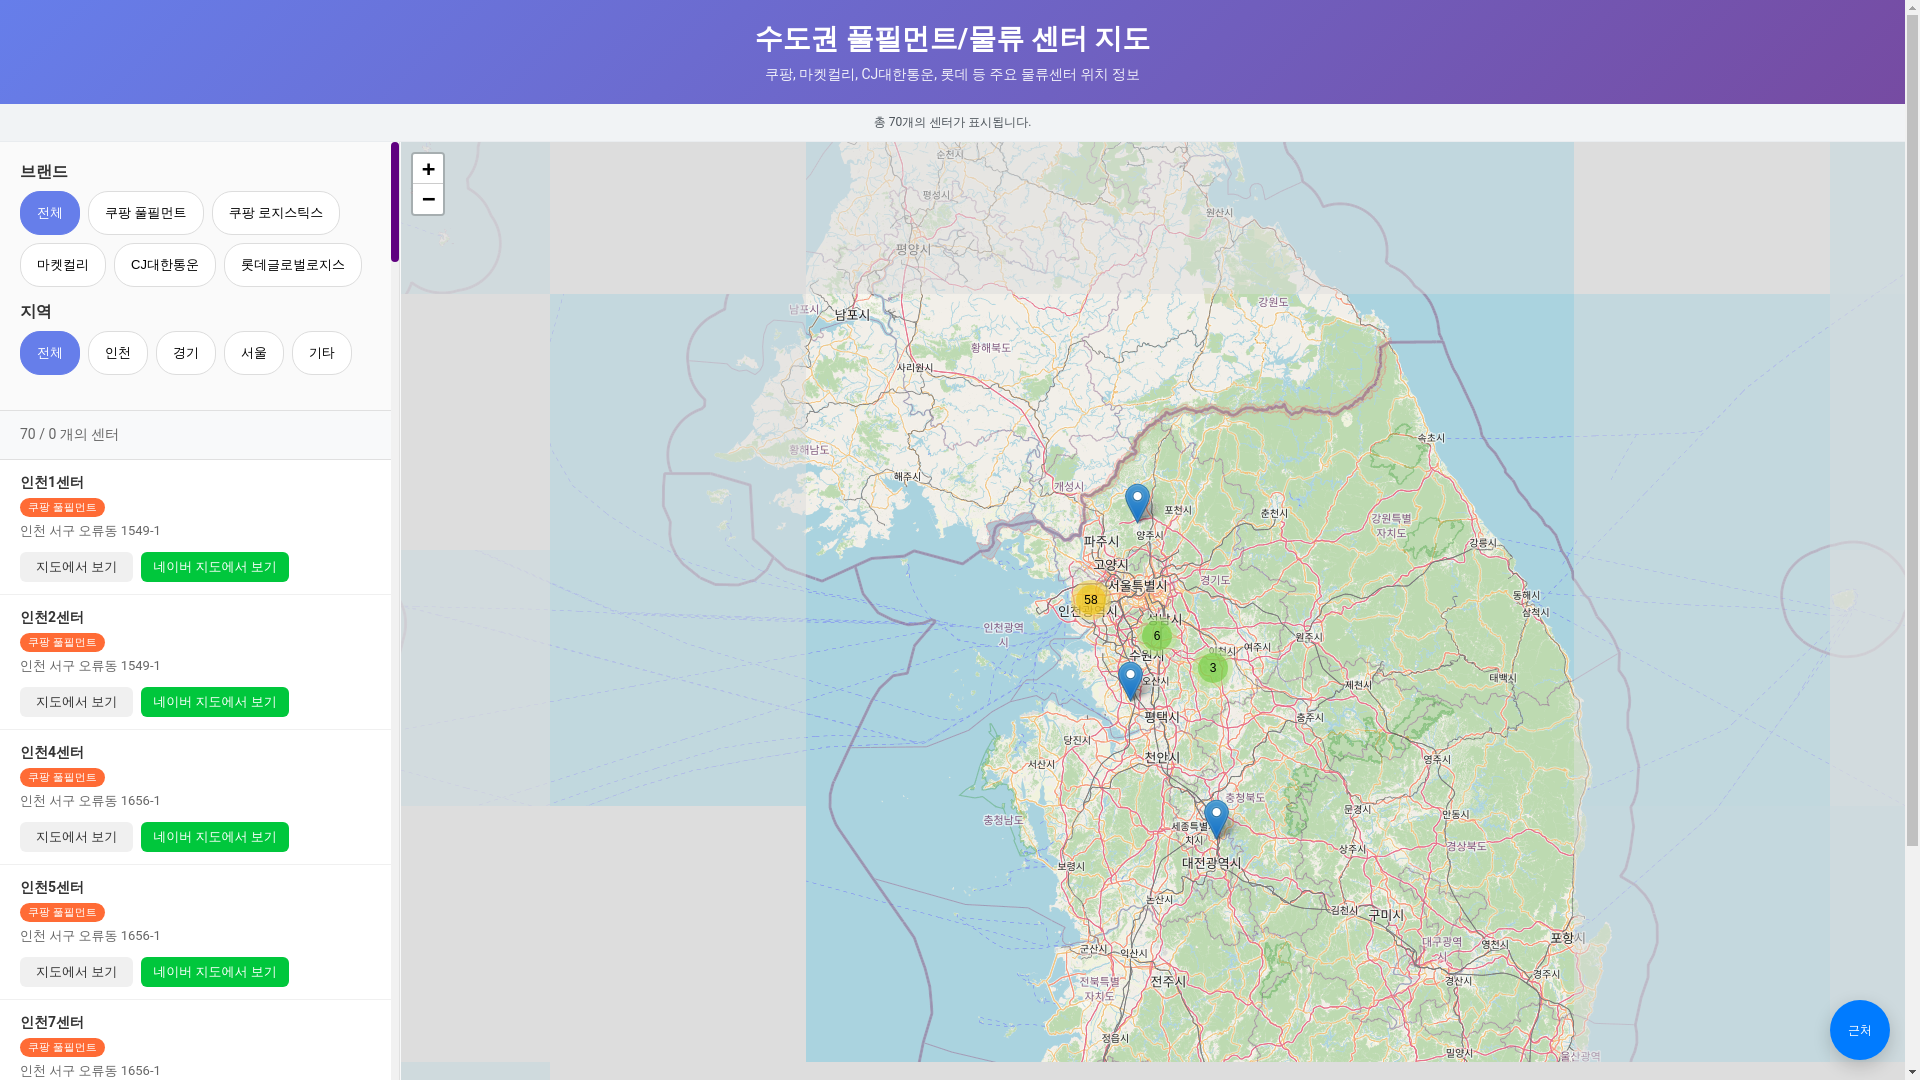
Task: Show 인천4센터 on the map
Action: tap(76, 837)
